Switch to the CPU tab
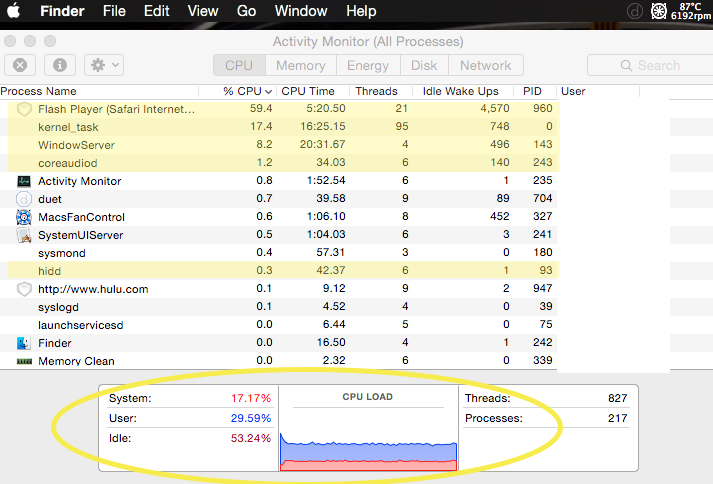 tap(239, 66)
